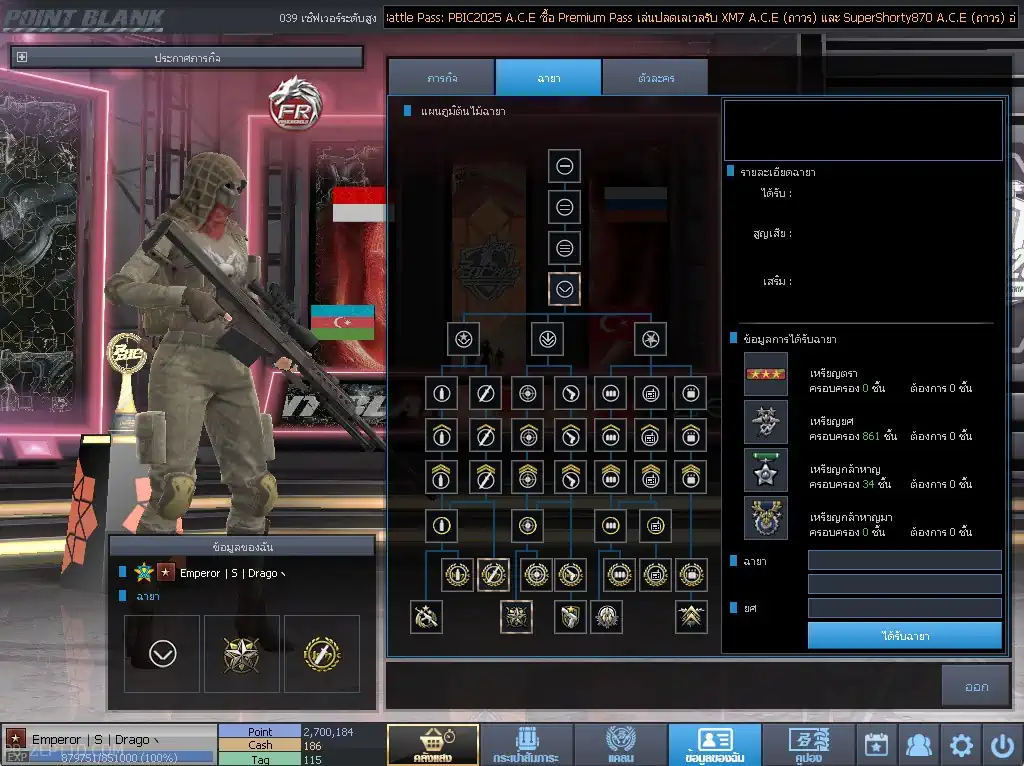This screenshot has height=766, width=1024.
Task: Click equipped chevron title slot in my info
Action: pos(162,653)
